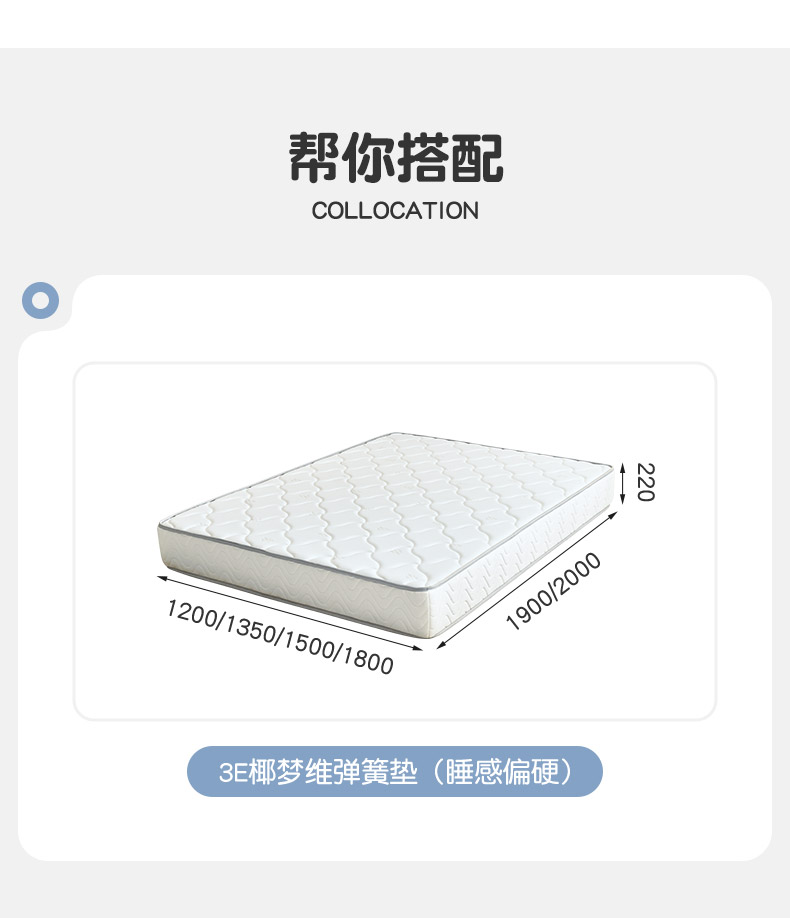Click the 3E椰梦维弹簧垫 label button
The width and height of the screenshot is (790, 918).
[395, 771]
